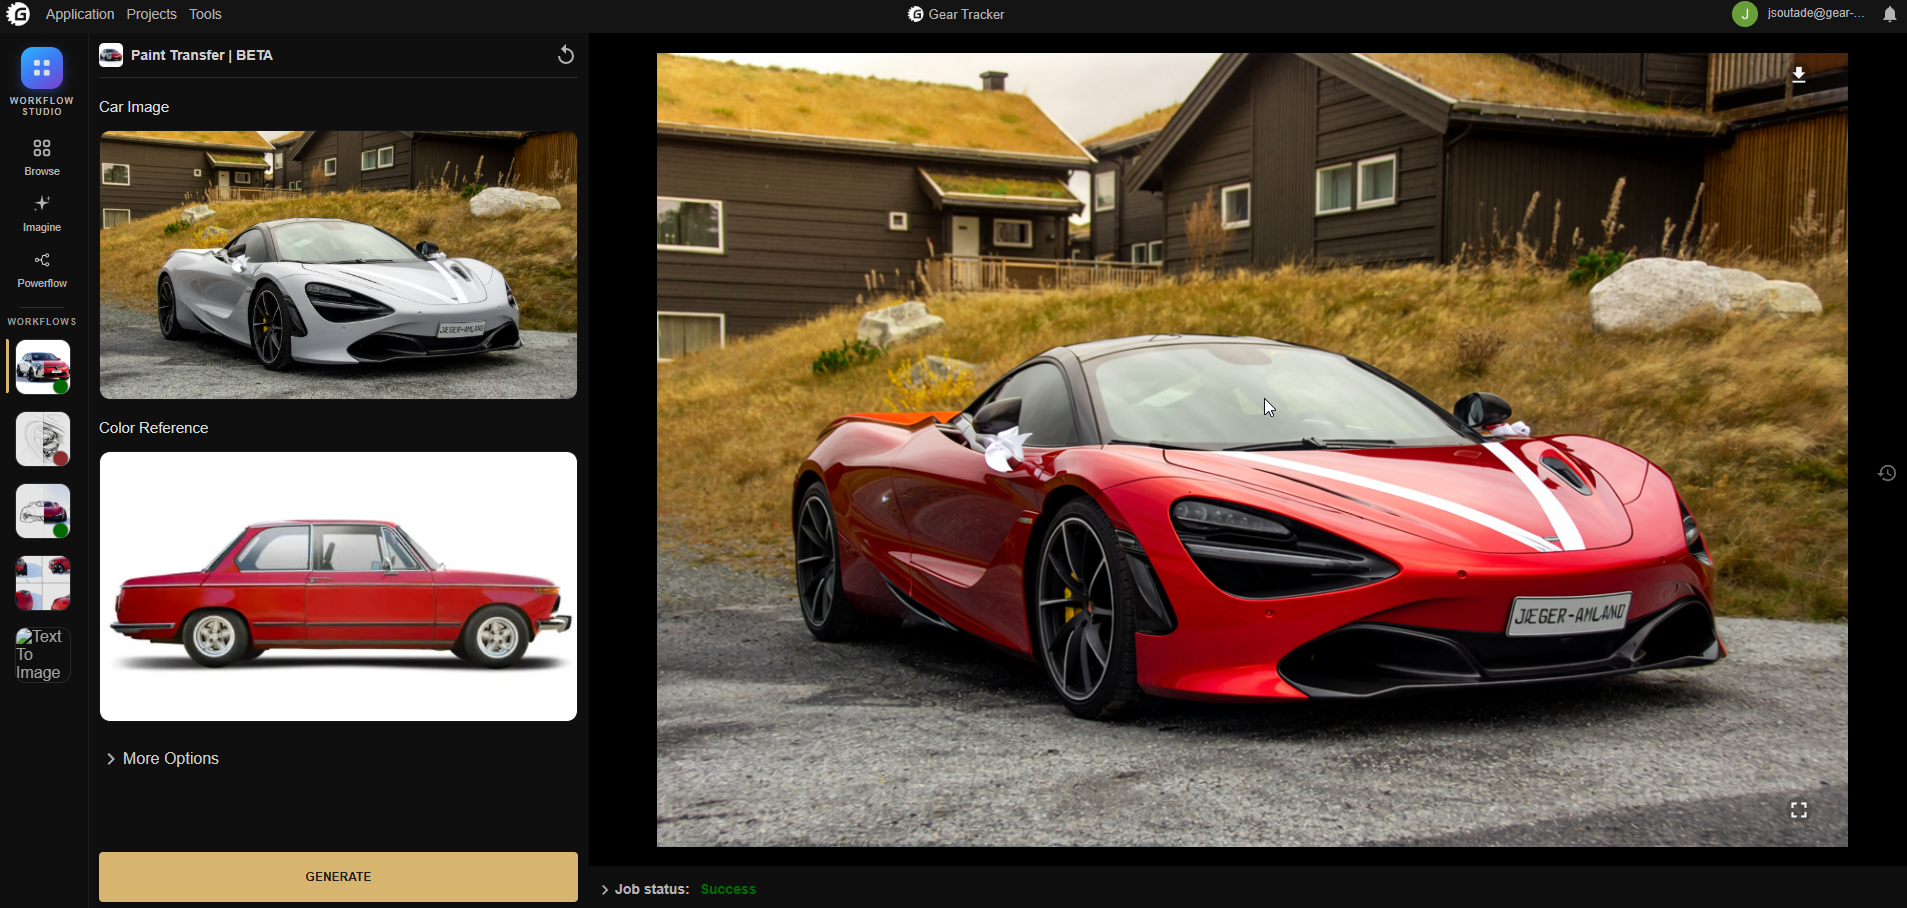Expand More Options

click(x=163, y=758)
